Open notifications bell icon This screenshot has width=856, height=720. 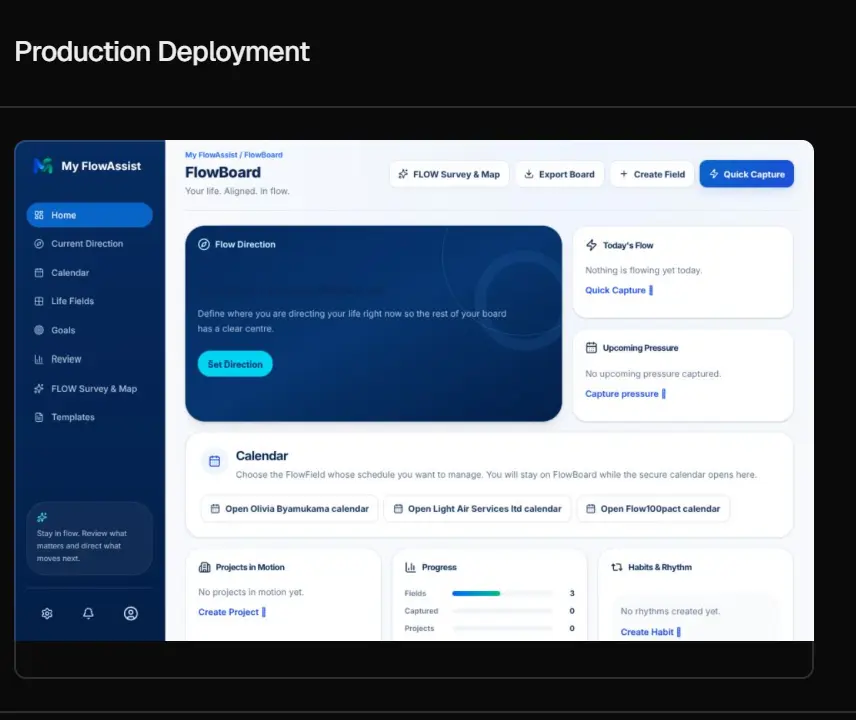tap(88, 614)
